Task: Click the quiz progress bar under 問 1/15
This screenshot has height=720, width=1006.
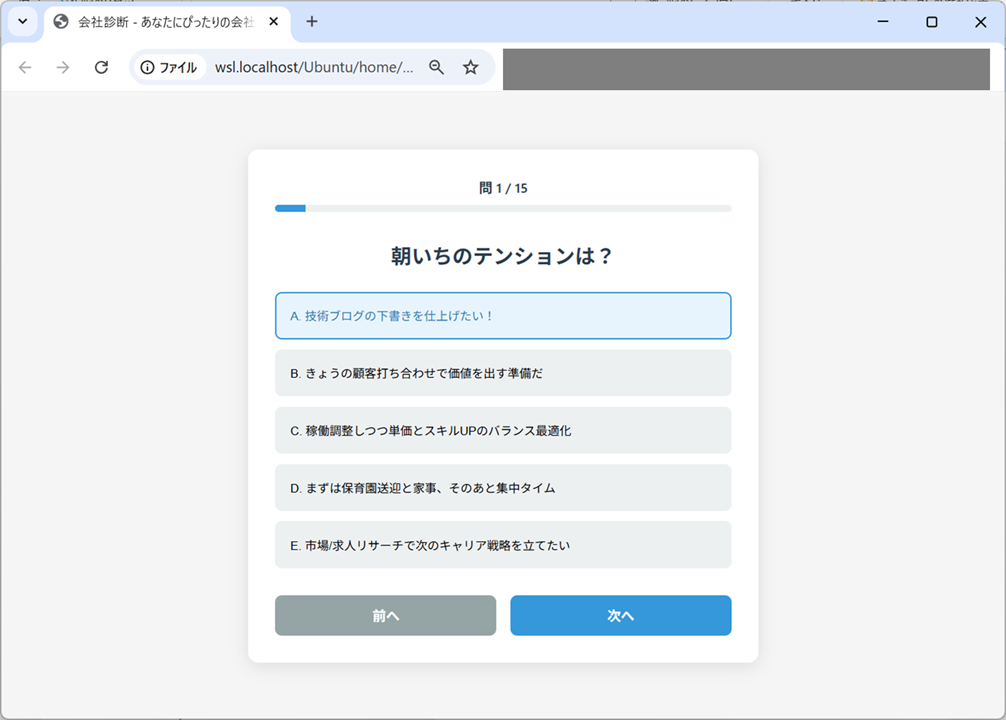Action: pos(503,208)
